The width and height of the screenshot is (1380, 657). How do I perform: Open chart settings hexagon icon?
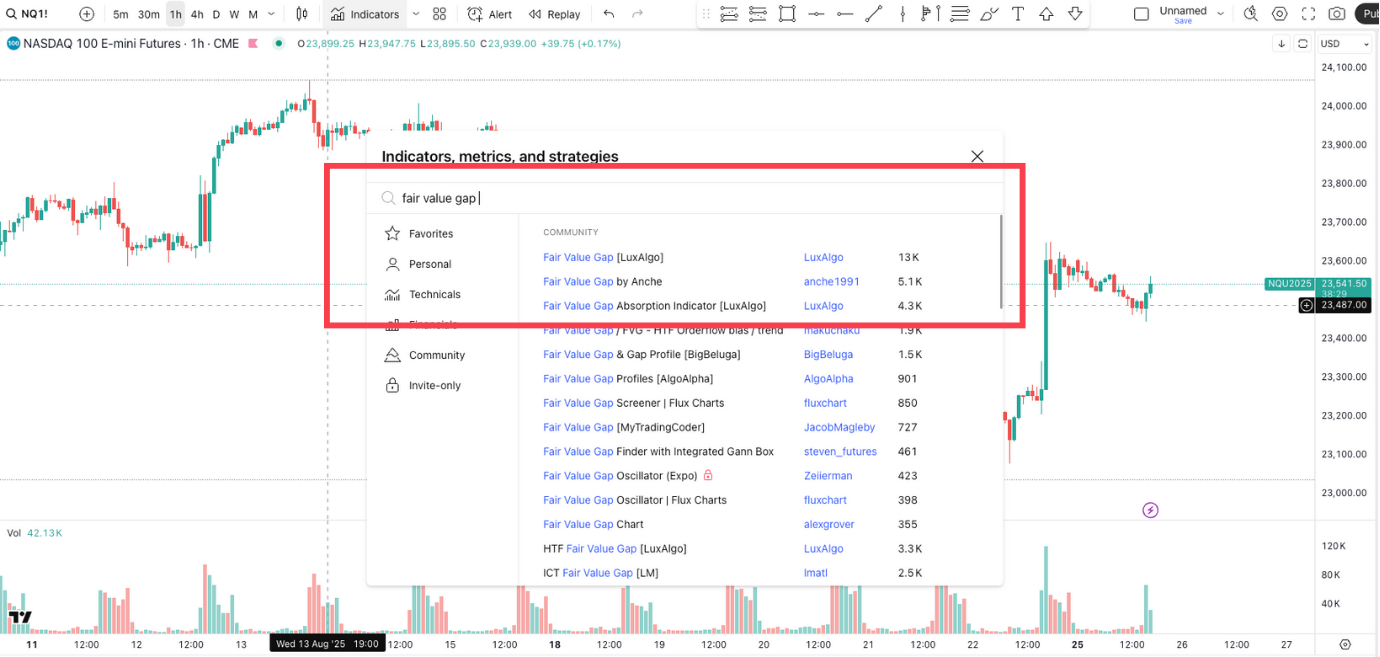1280,14
